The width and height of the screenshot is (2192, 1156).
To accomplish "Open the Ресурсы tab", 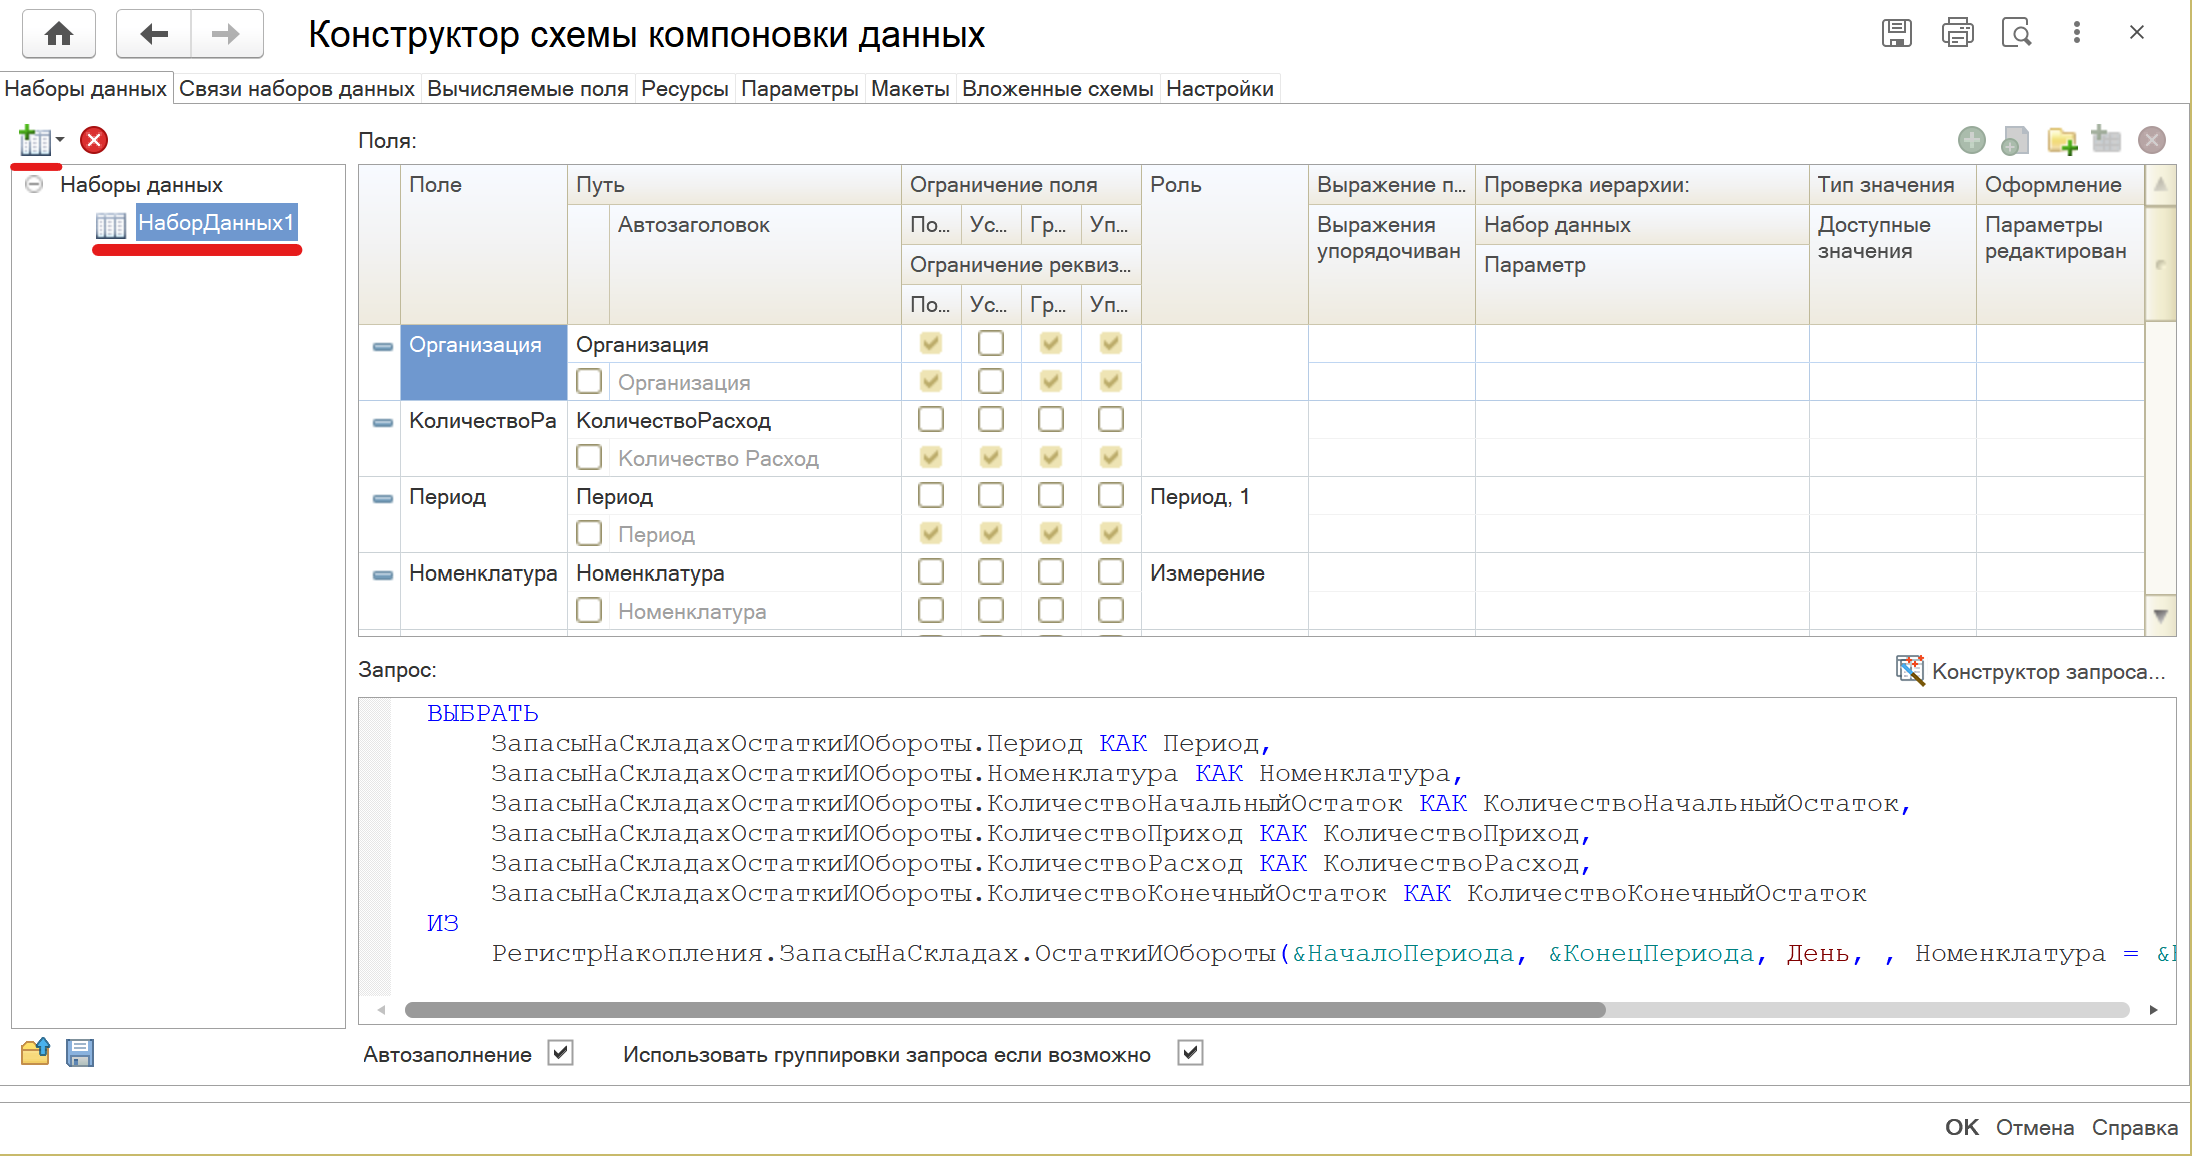I will tap(684, 89).
